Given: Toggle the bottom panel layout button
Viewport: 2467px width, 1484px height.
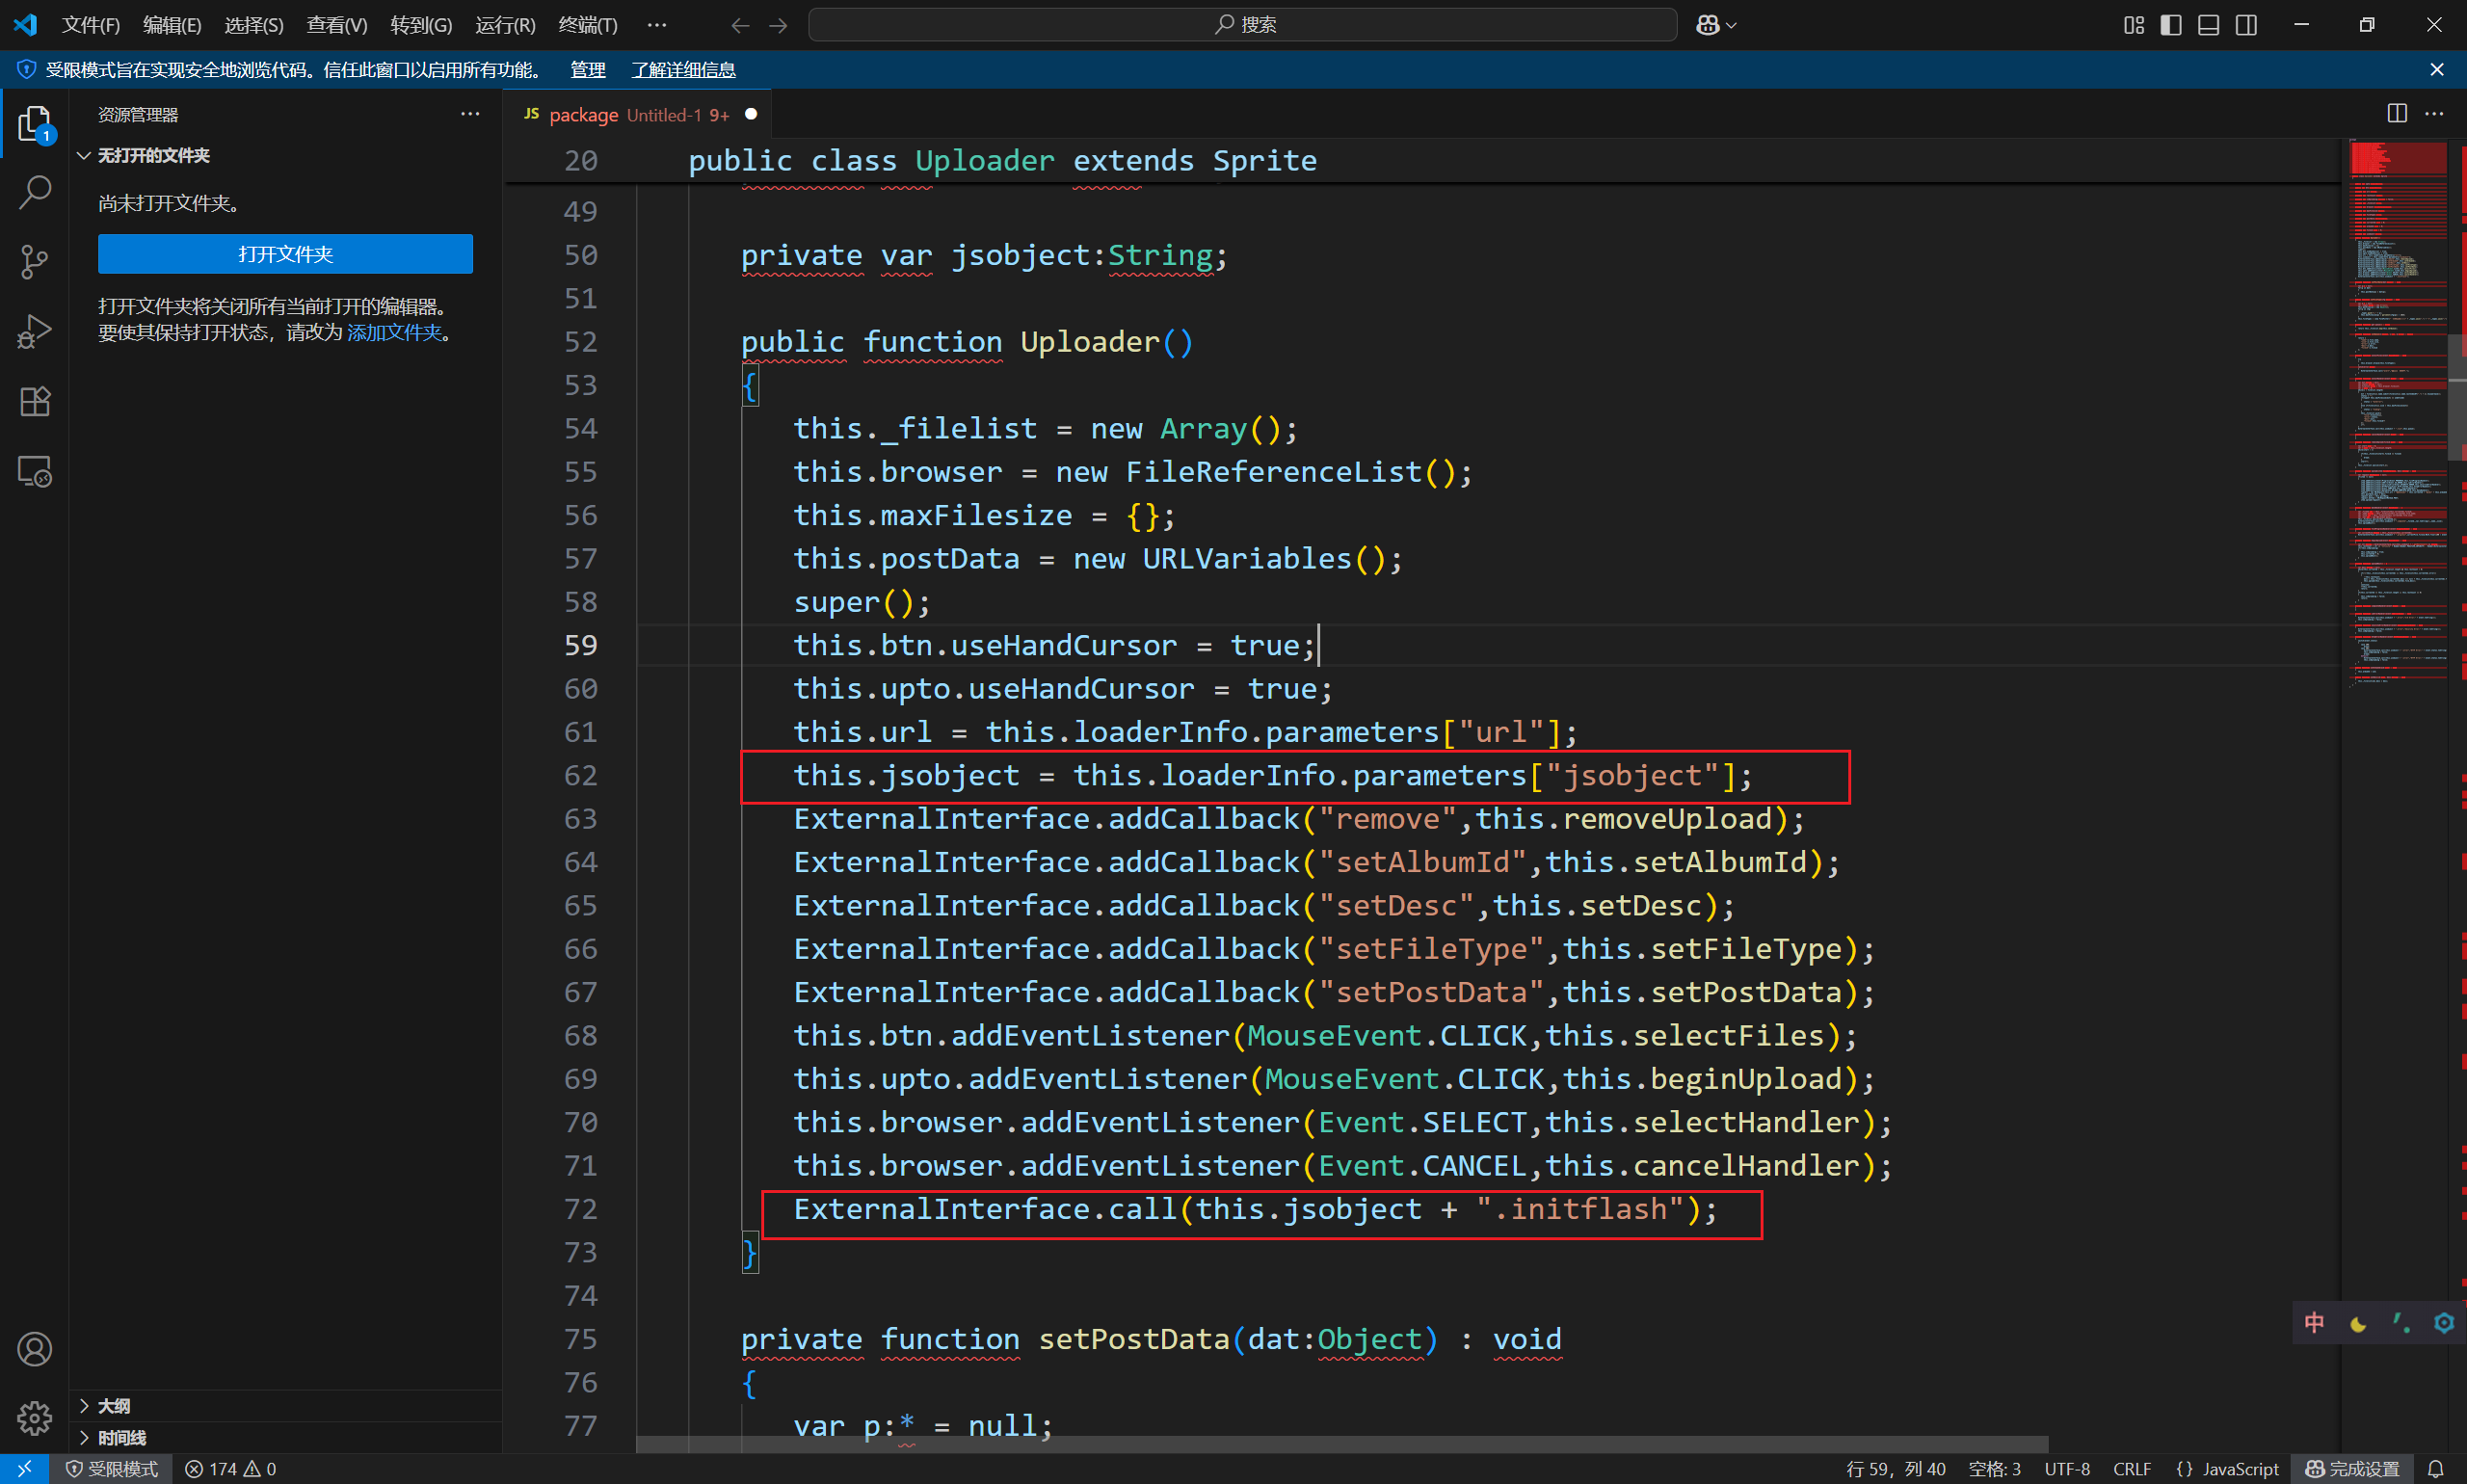Looking at the screenshot, I should 2208,25.
